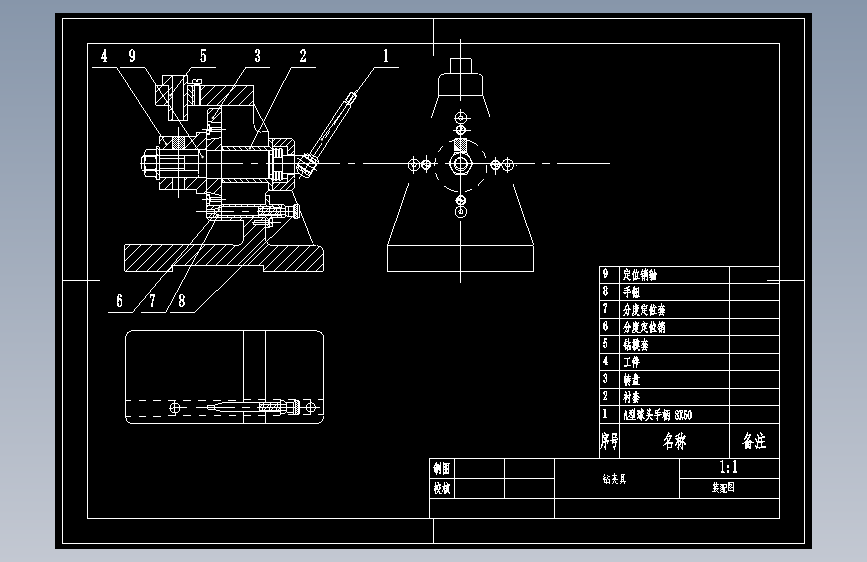Click the '备注' column header
The image size is (867, 562).
point(754,441)
